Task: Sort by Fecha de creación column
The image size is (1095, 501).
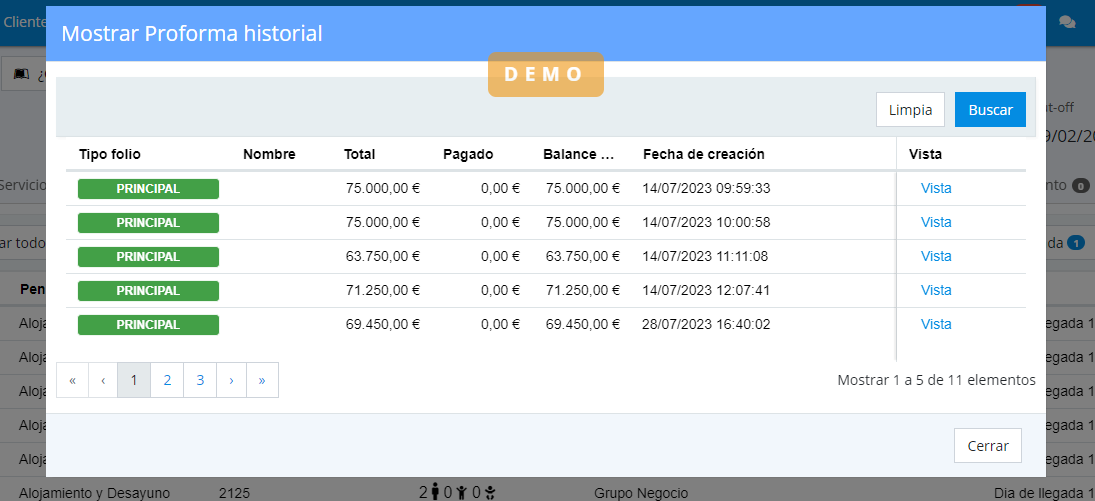Action: click(703, 154)
